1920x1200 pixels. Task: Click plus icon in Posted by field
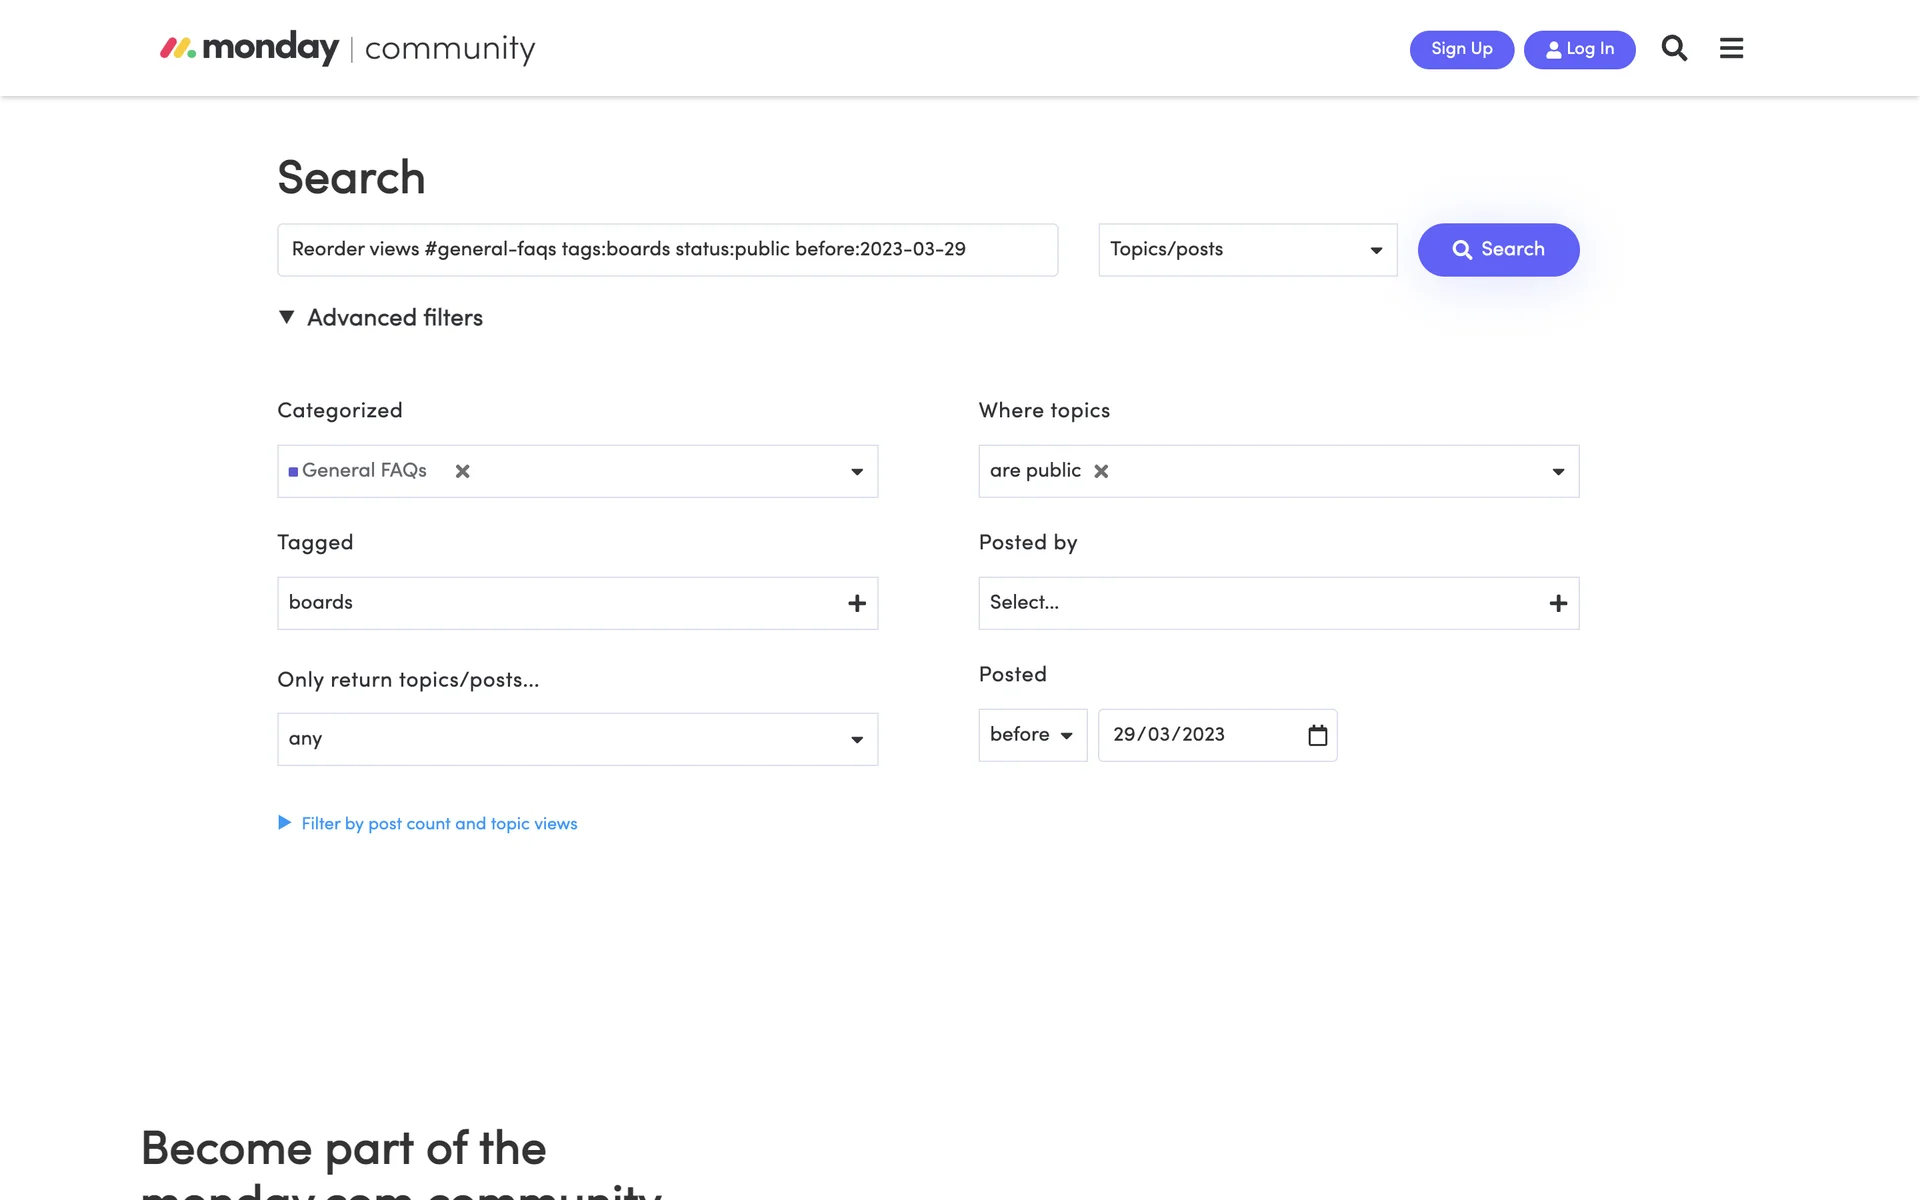[x=1558, y=603]
